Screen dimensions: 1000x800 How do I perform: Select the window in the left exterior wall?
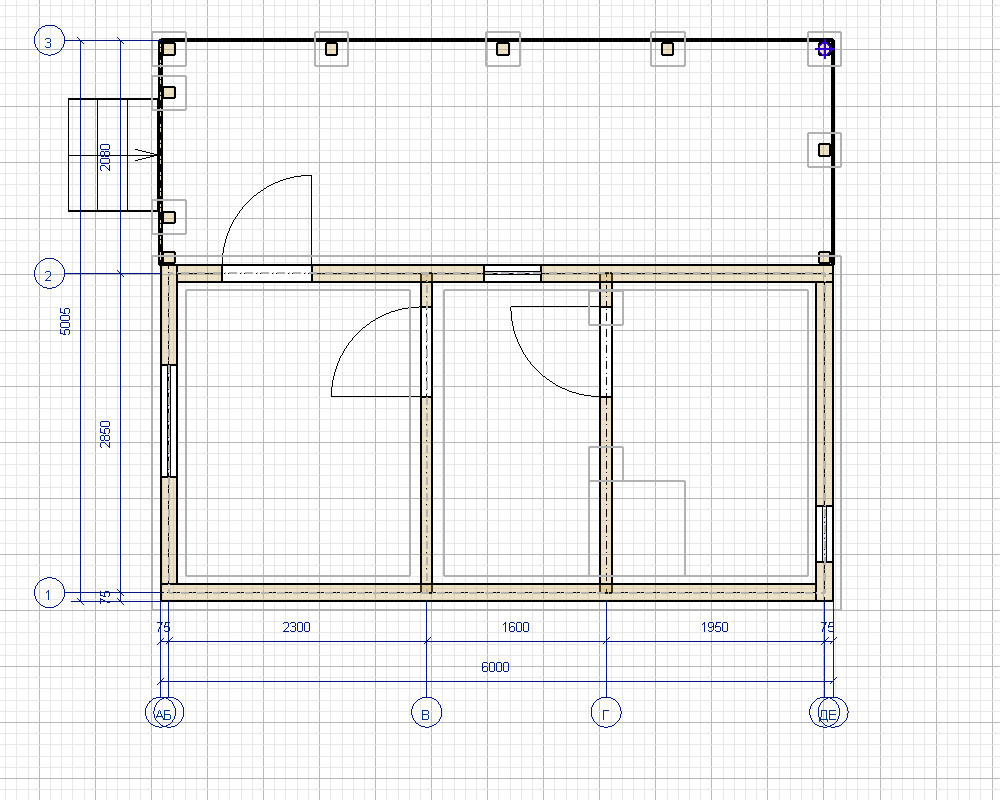[x=169, y=420]
